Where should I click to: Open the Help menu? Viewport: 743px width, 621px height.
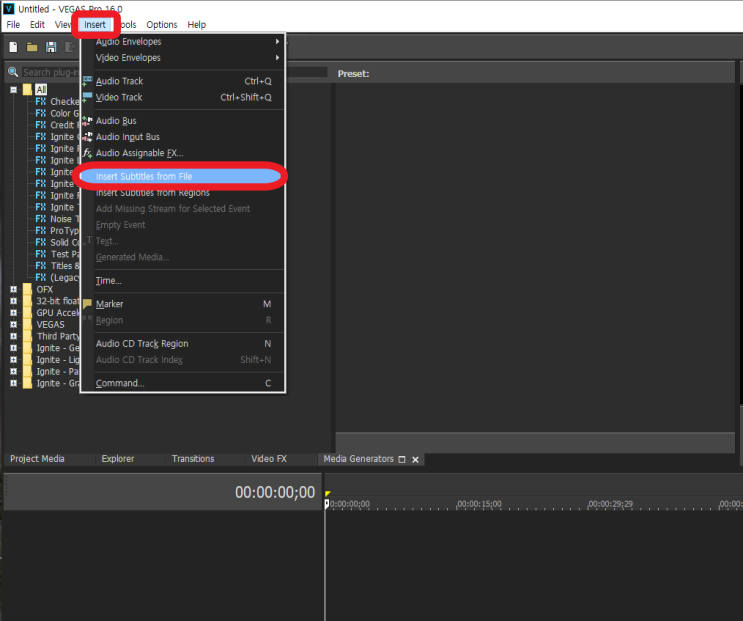(196, 25)
